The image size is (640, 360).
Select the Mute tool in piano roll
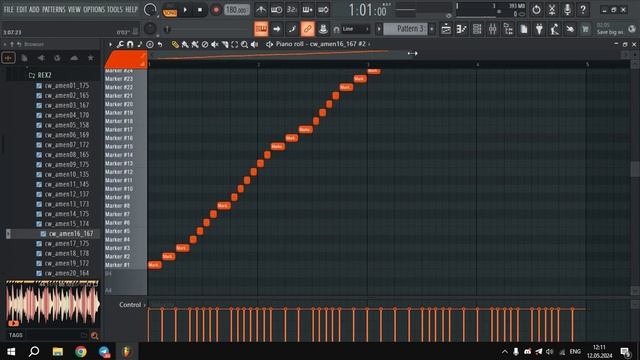215,44
